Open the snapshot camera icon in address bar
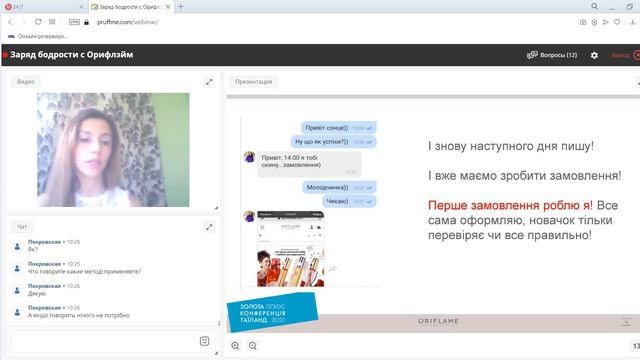640x360 pixels. (x=583, y=22)
